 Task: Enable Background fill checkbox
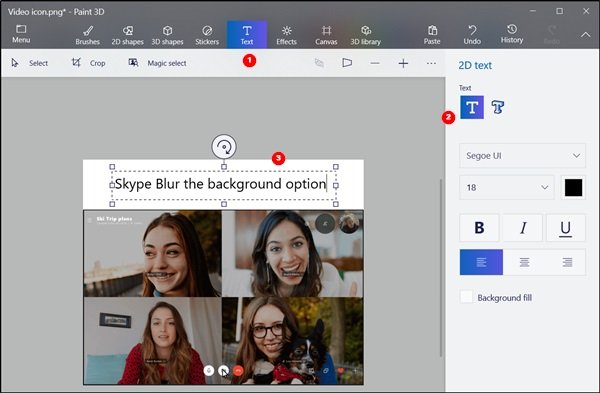(466, 297)
